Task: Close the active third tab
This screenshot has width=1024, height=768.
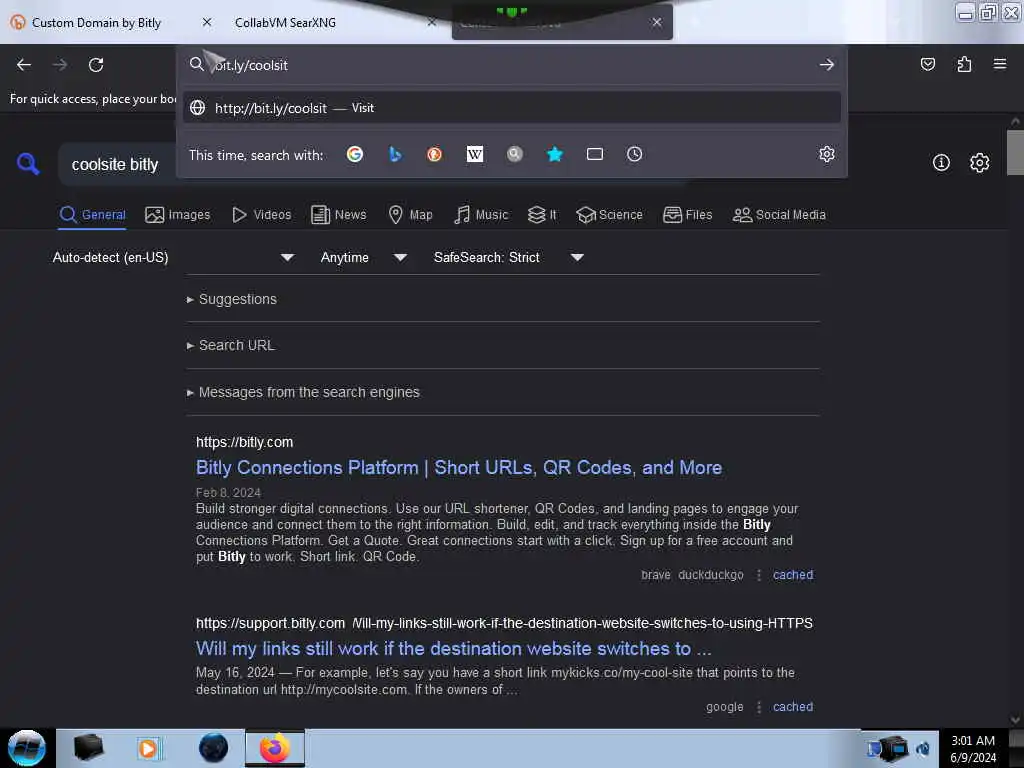Action: point(656,22)
